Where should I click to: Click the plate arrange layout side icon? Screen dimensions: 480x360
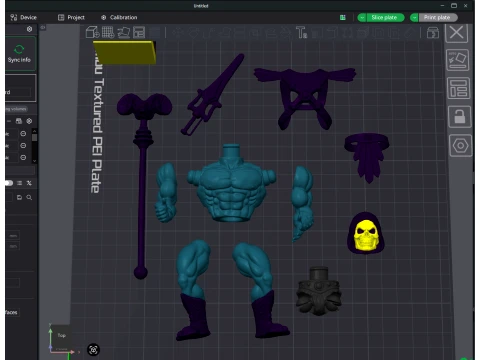pyautogui.click(x=458, y=88)
